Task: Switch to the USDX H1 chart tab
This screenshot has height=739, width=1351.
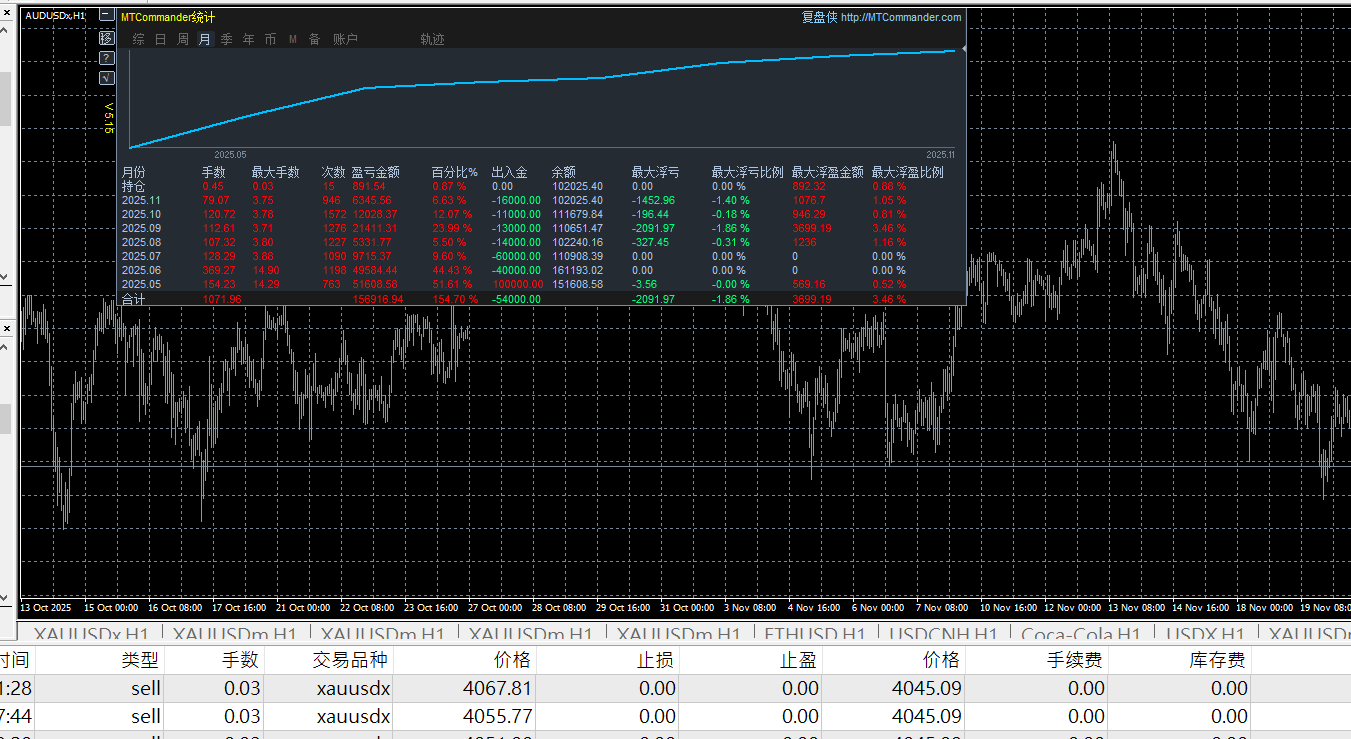Action: 1205,634
